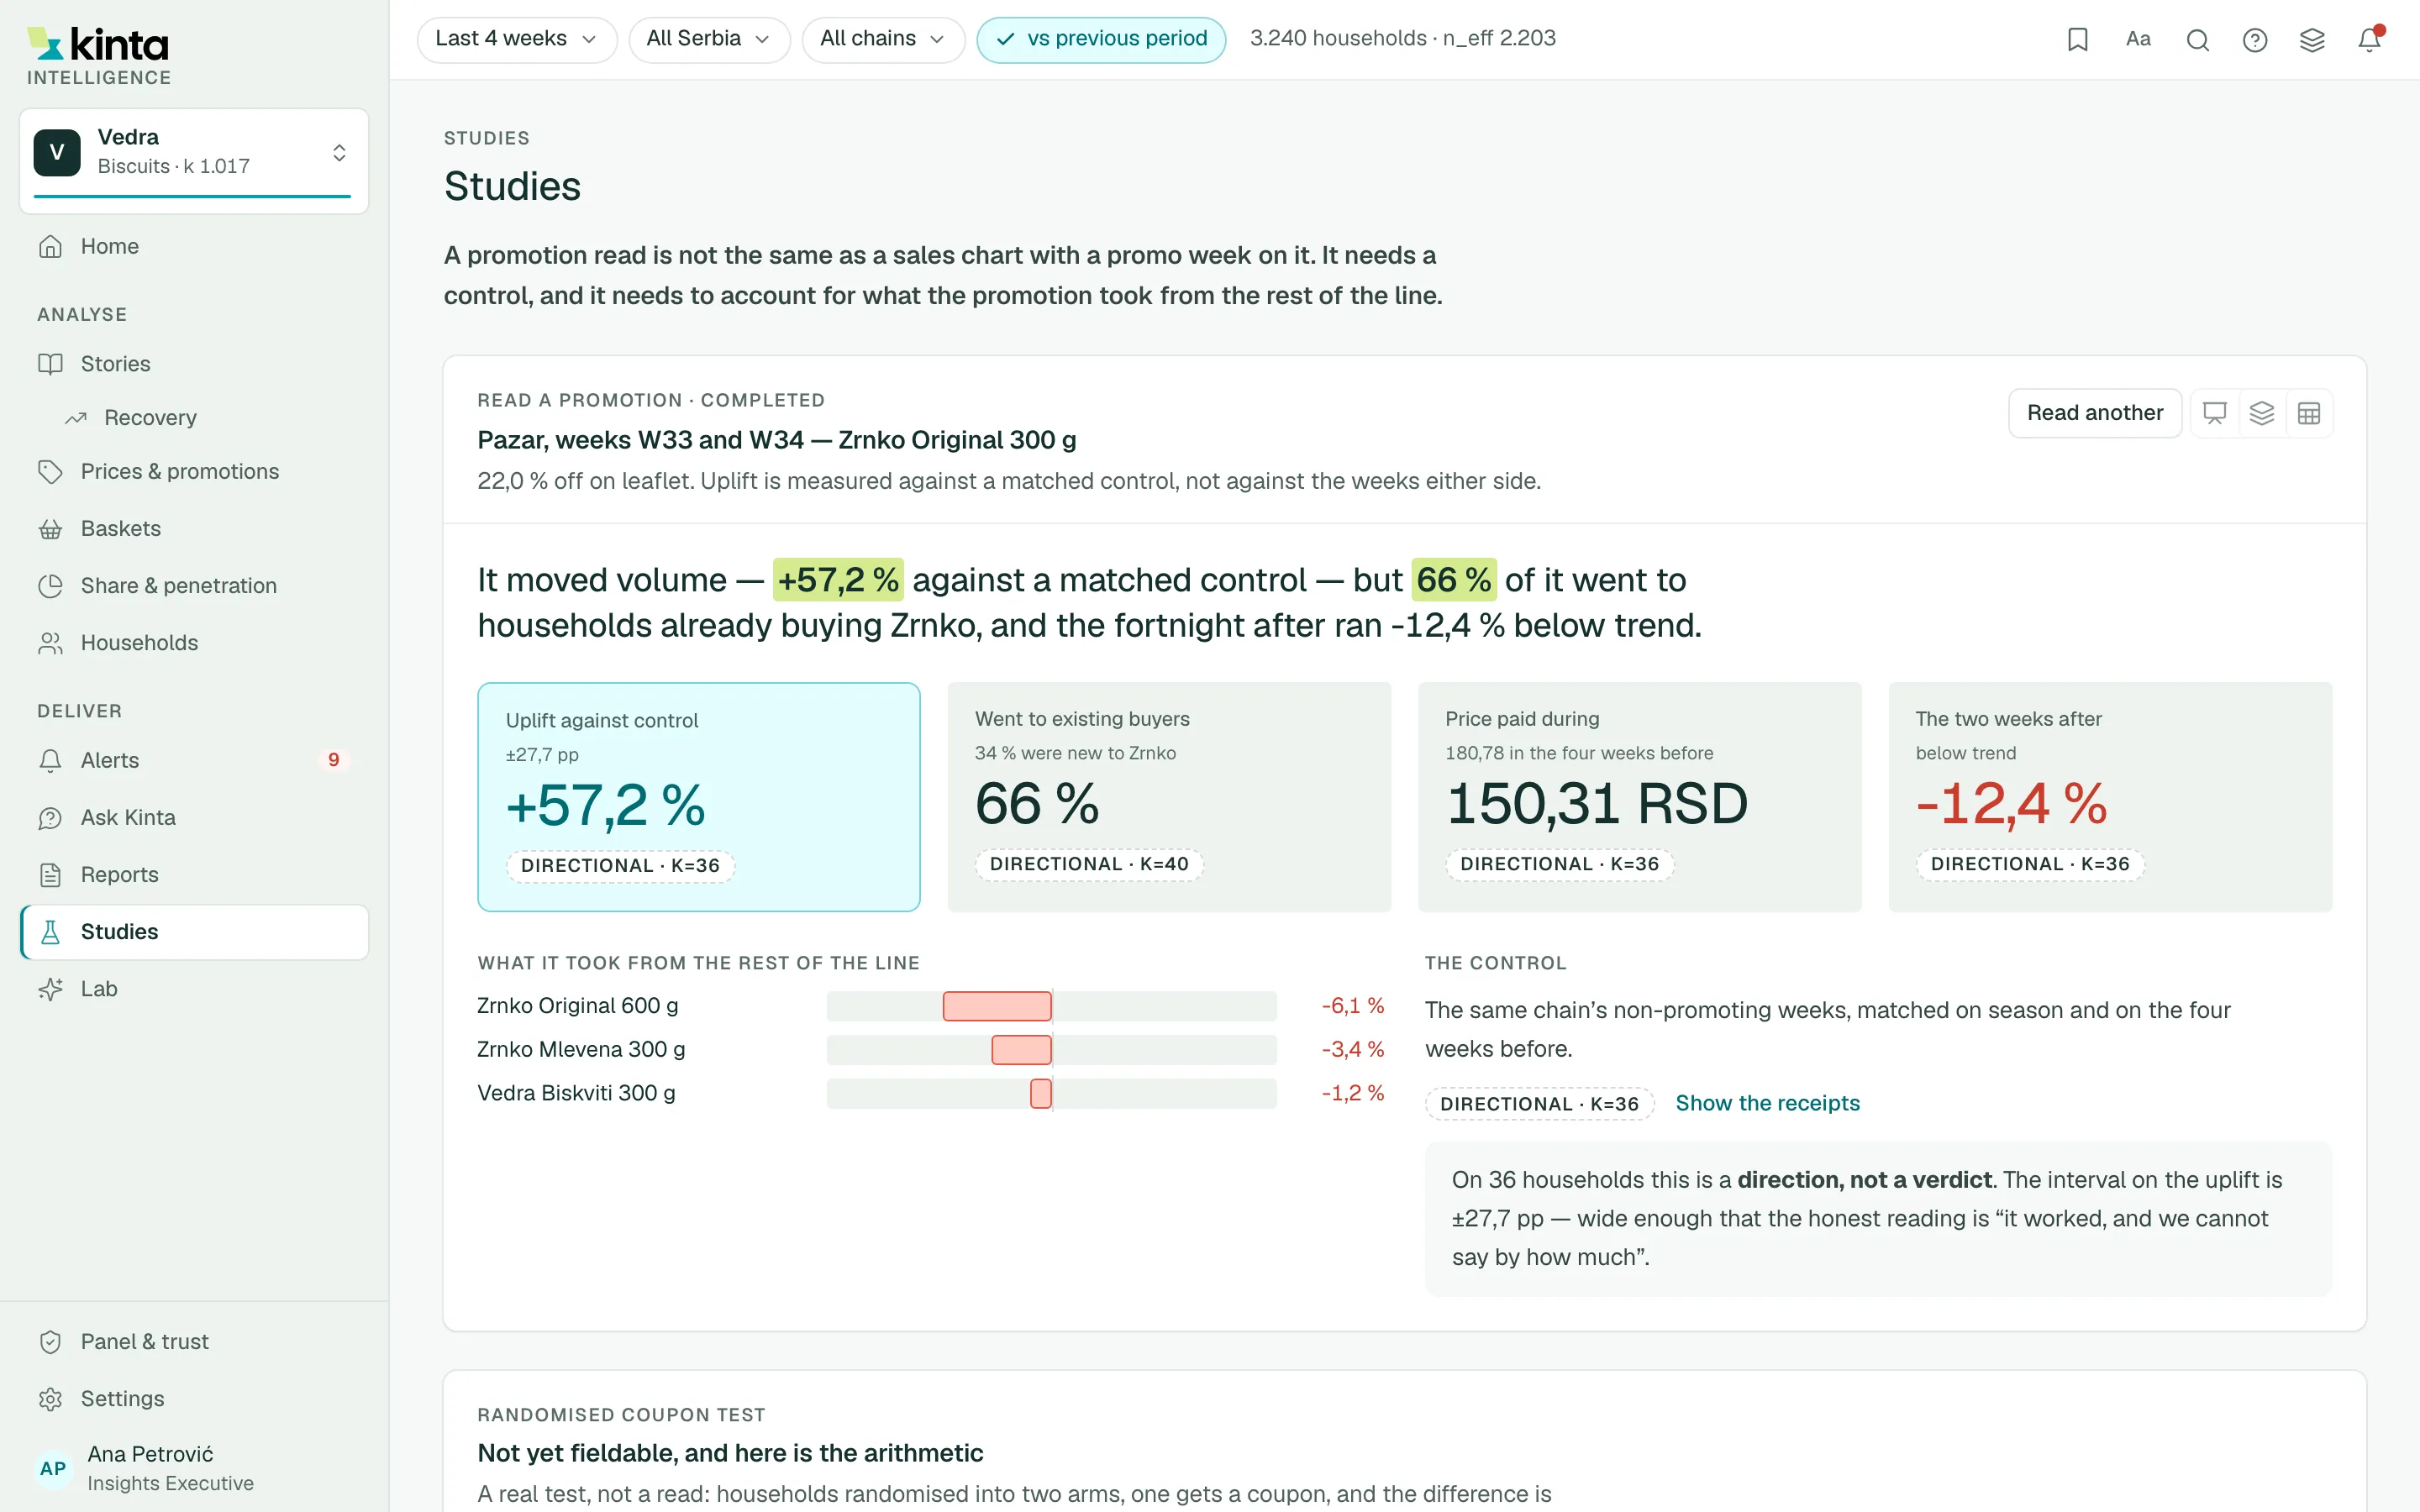Click '3.240 households · n_eff 2.203' text
The width and height of the screenshot is (2420, 1512).
pos(1402,38)
